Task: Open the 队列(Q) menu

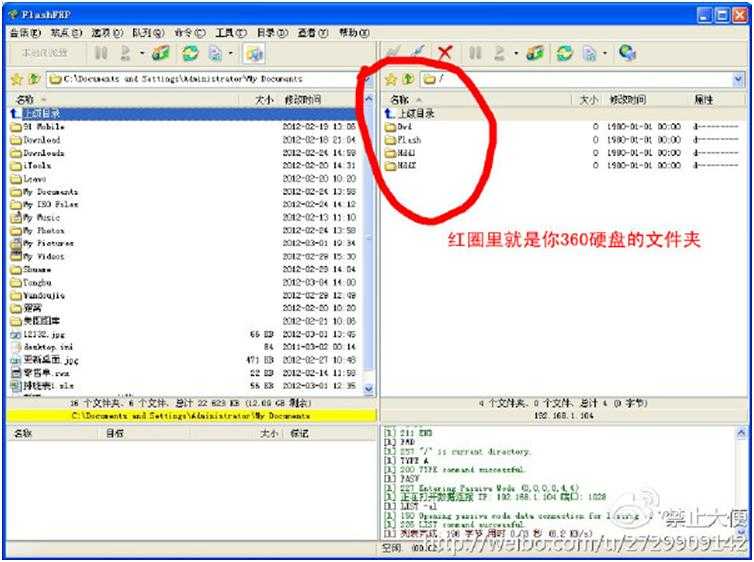Action: [x=148, y=33]
